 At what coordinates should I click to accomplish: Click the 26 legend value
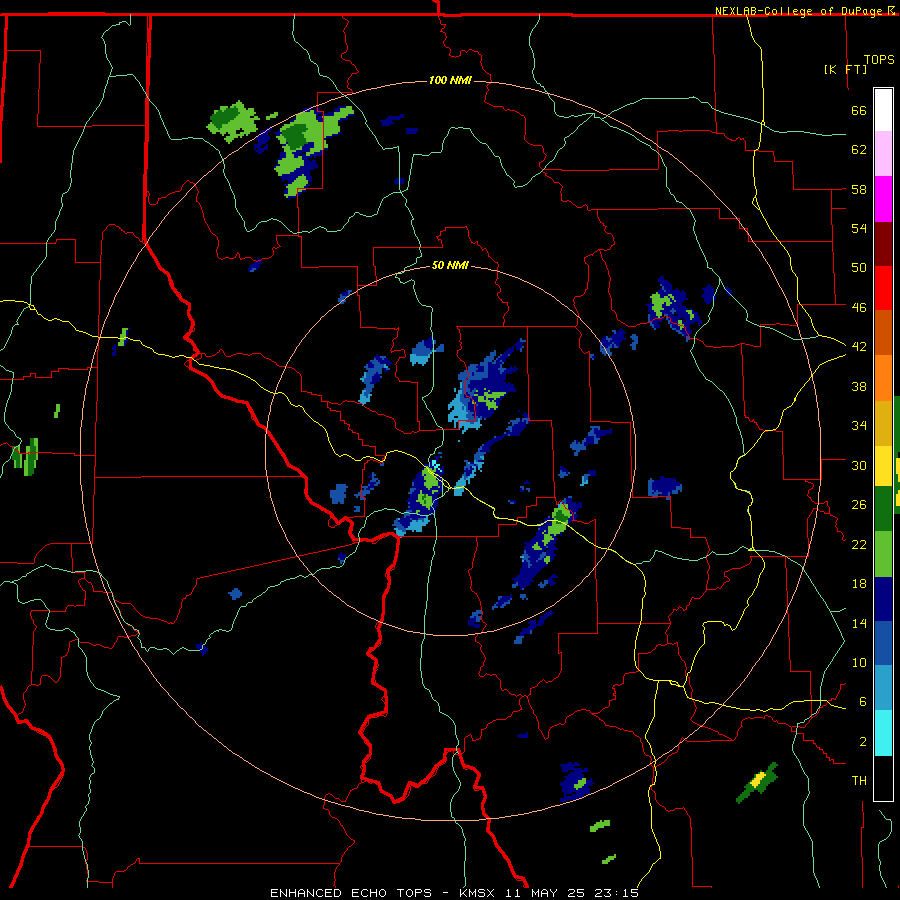click(859, 505)
